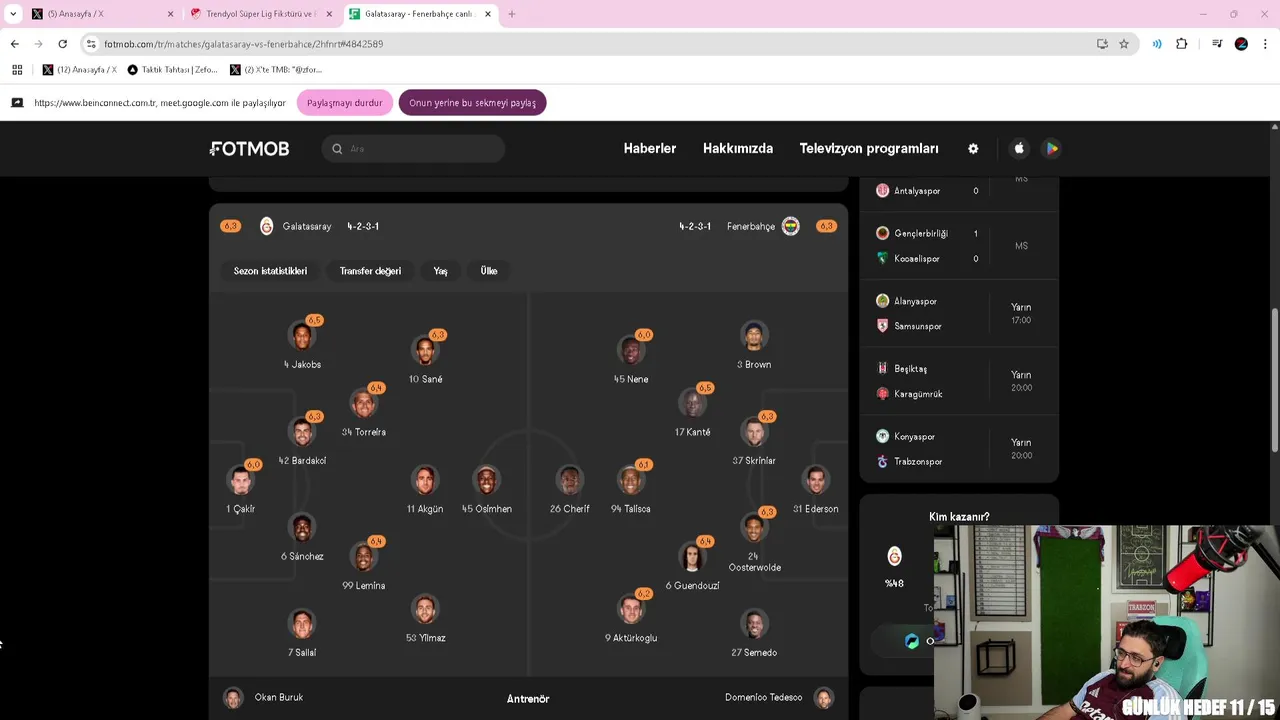Click the Paylaşmayı durdur button
The image size is (1280, 720).
click(344, 103)
